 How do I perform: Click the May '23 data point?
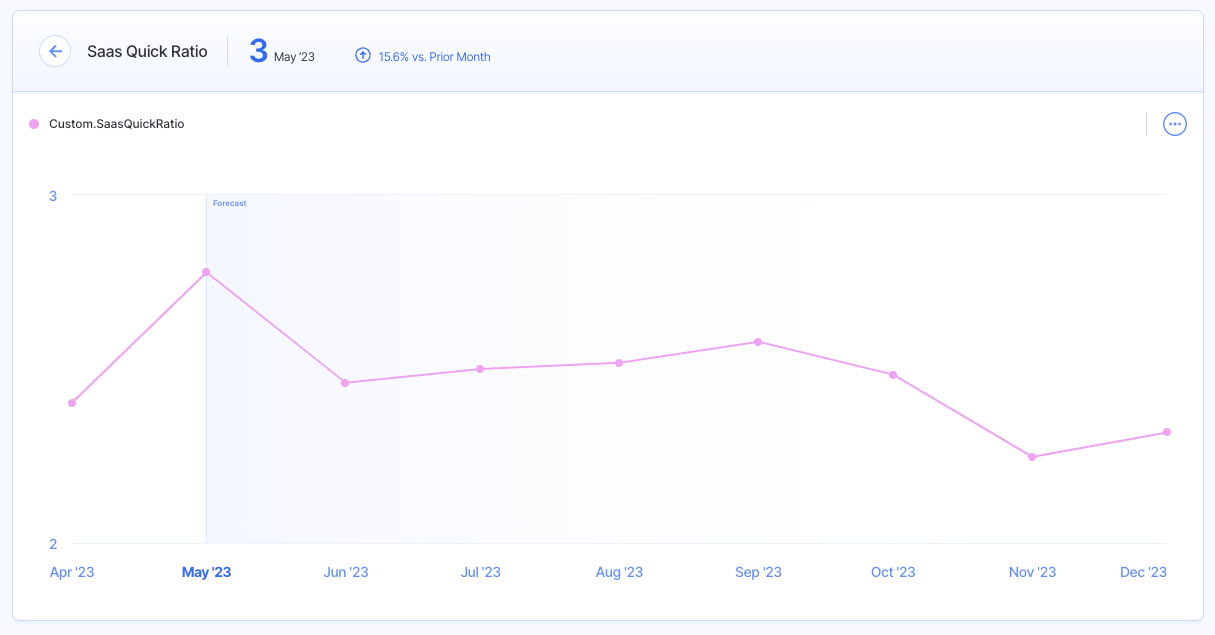(207, 271)
